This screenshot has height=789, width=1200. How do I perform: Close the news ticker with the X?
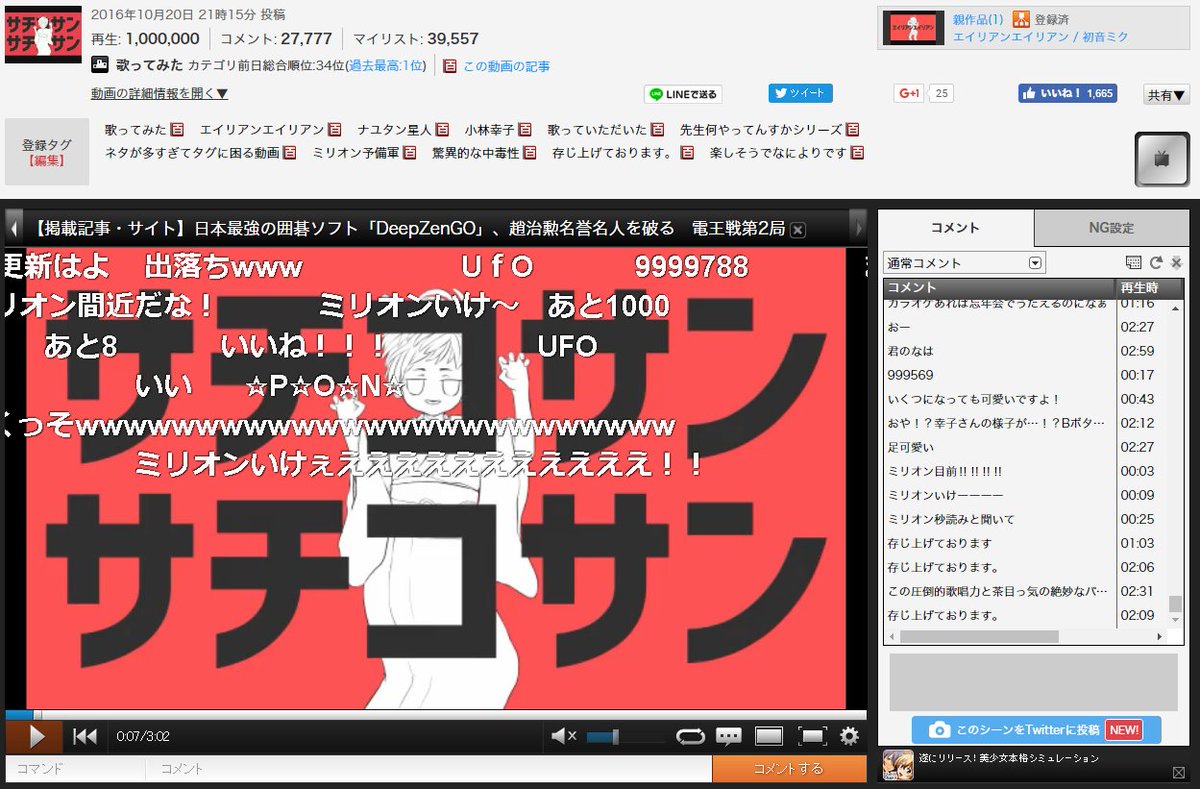[x=798, y=230]
